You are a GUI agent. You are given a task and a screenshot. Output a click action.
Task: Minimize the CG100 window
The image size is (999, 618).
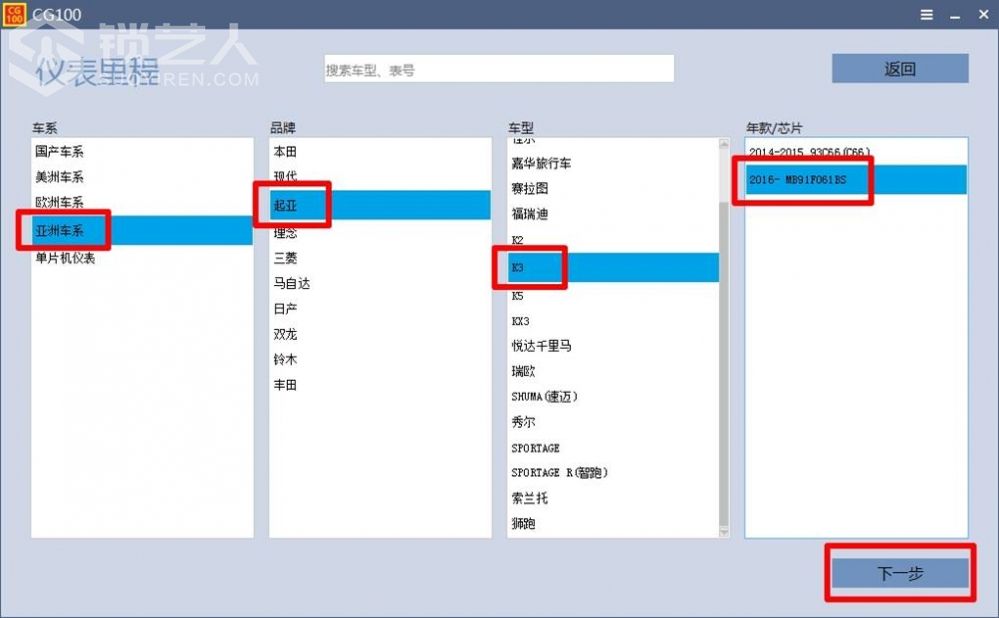[954, 15]
